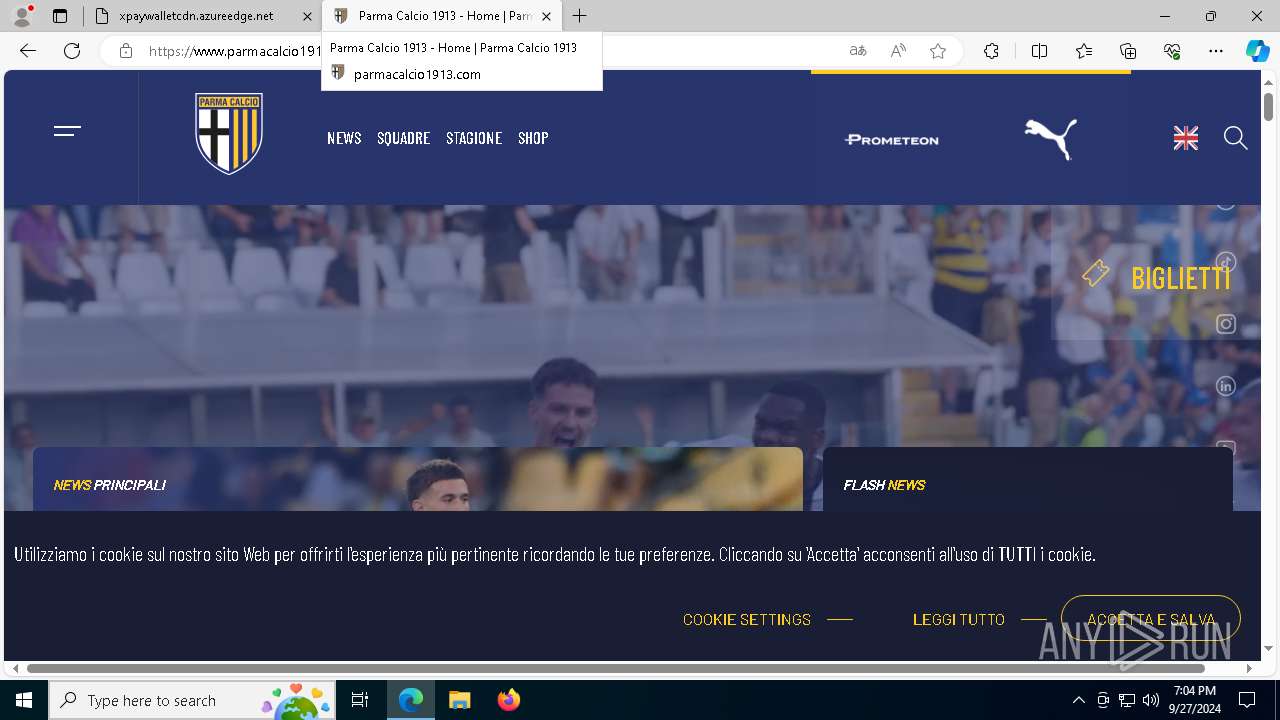Close the xpaywalletcdn tab
The width and height of the screenshot is (1280, 720).
point(307,16)
